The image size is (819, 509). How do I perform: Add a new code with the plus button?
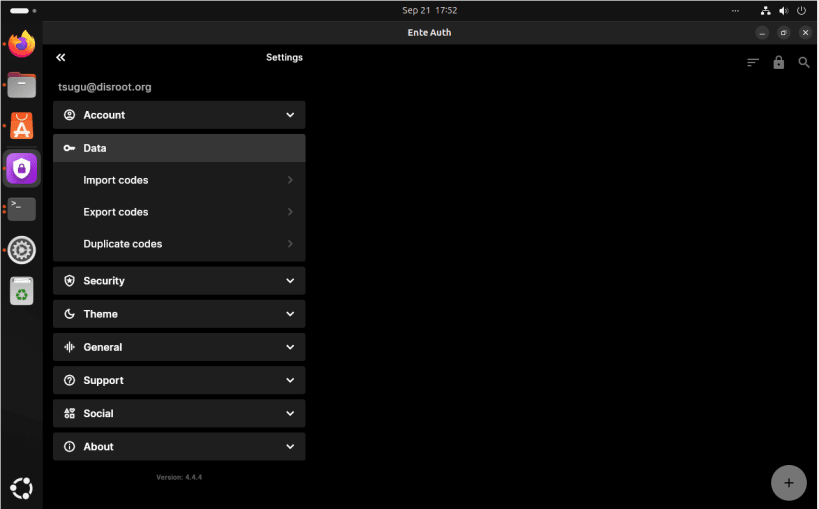(789, 483)
